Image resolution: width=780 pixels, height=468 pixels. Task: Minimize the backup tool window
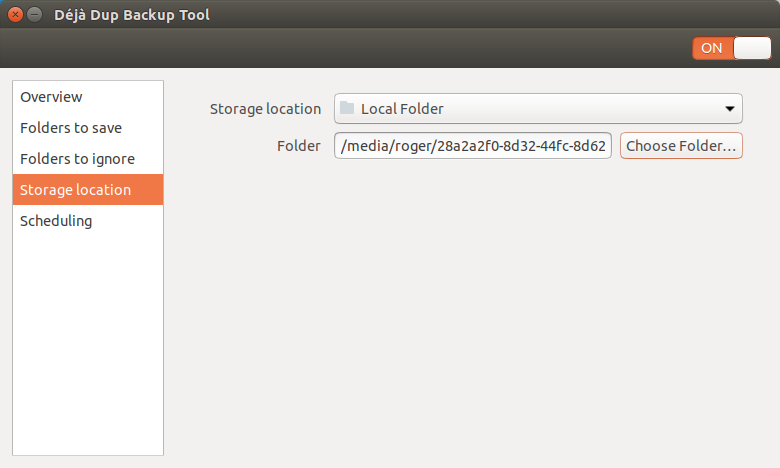[35, 15]
